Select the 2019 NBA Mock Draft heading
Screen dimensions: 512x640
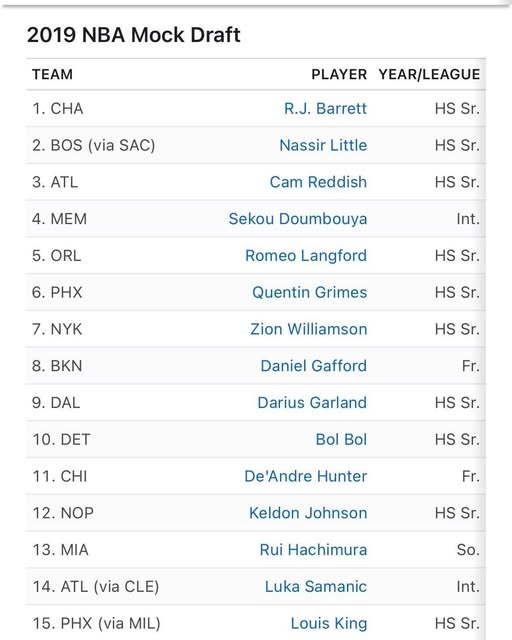134,35
